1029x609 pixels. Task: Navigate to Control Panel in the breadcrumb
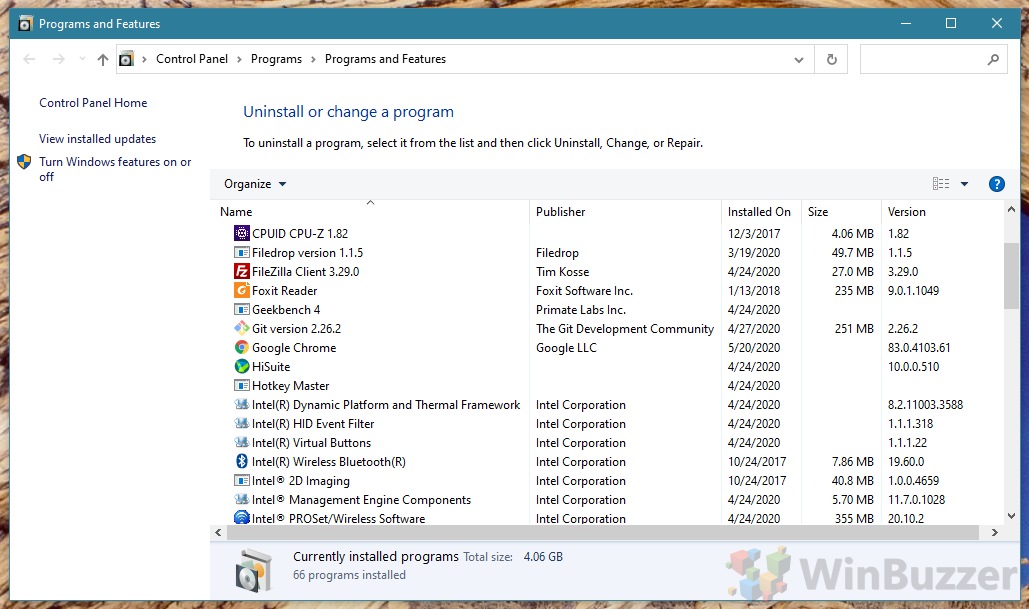click(x=191, y=58)
